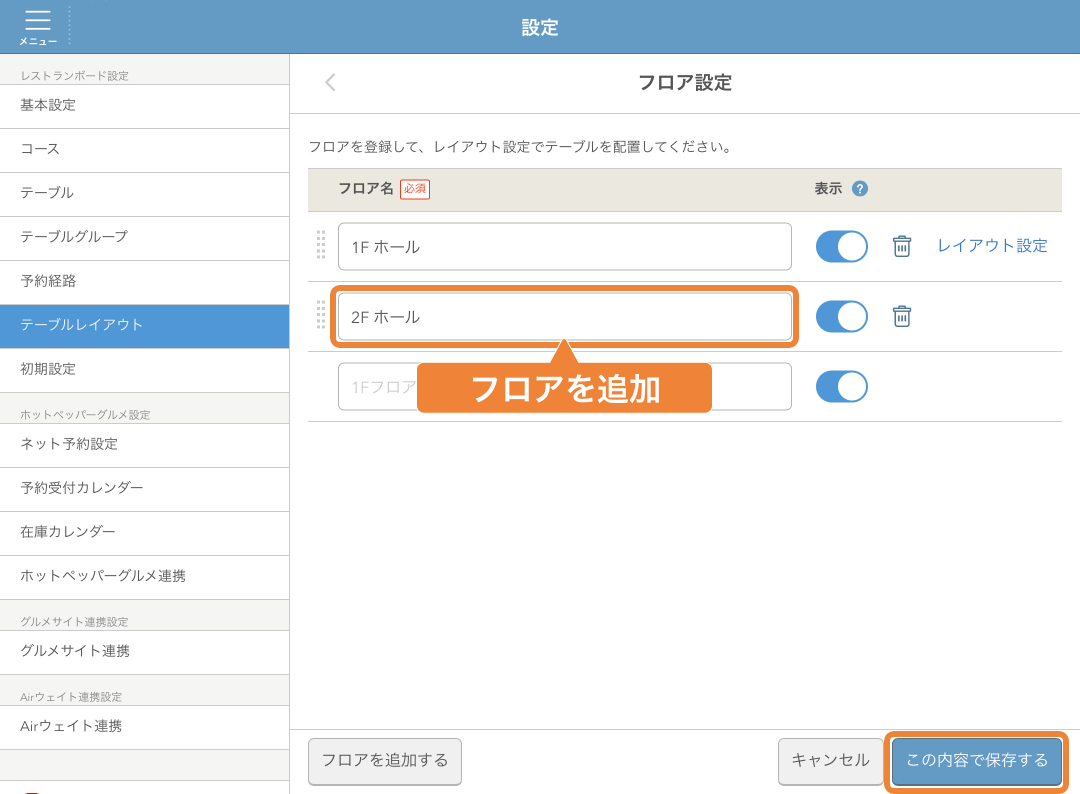Click the floor registration instruction text

pos(520,147)
